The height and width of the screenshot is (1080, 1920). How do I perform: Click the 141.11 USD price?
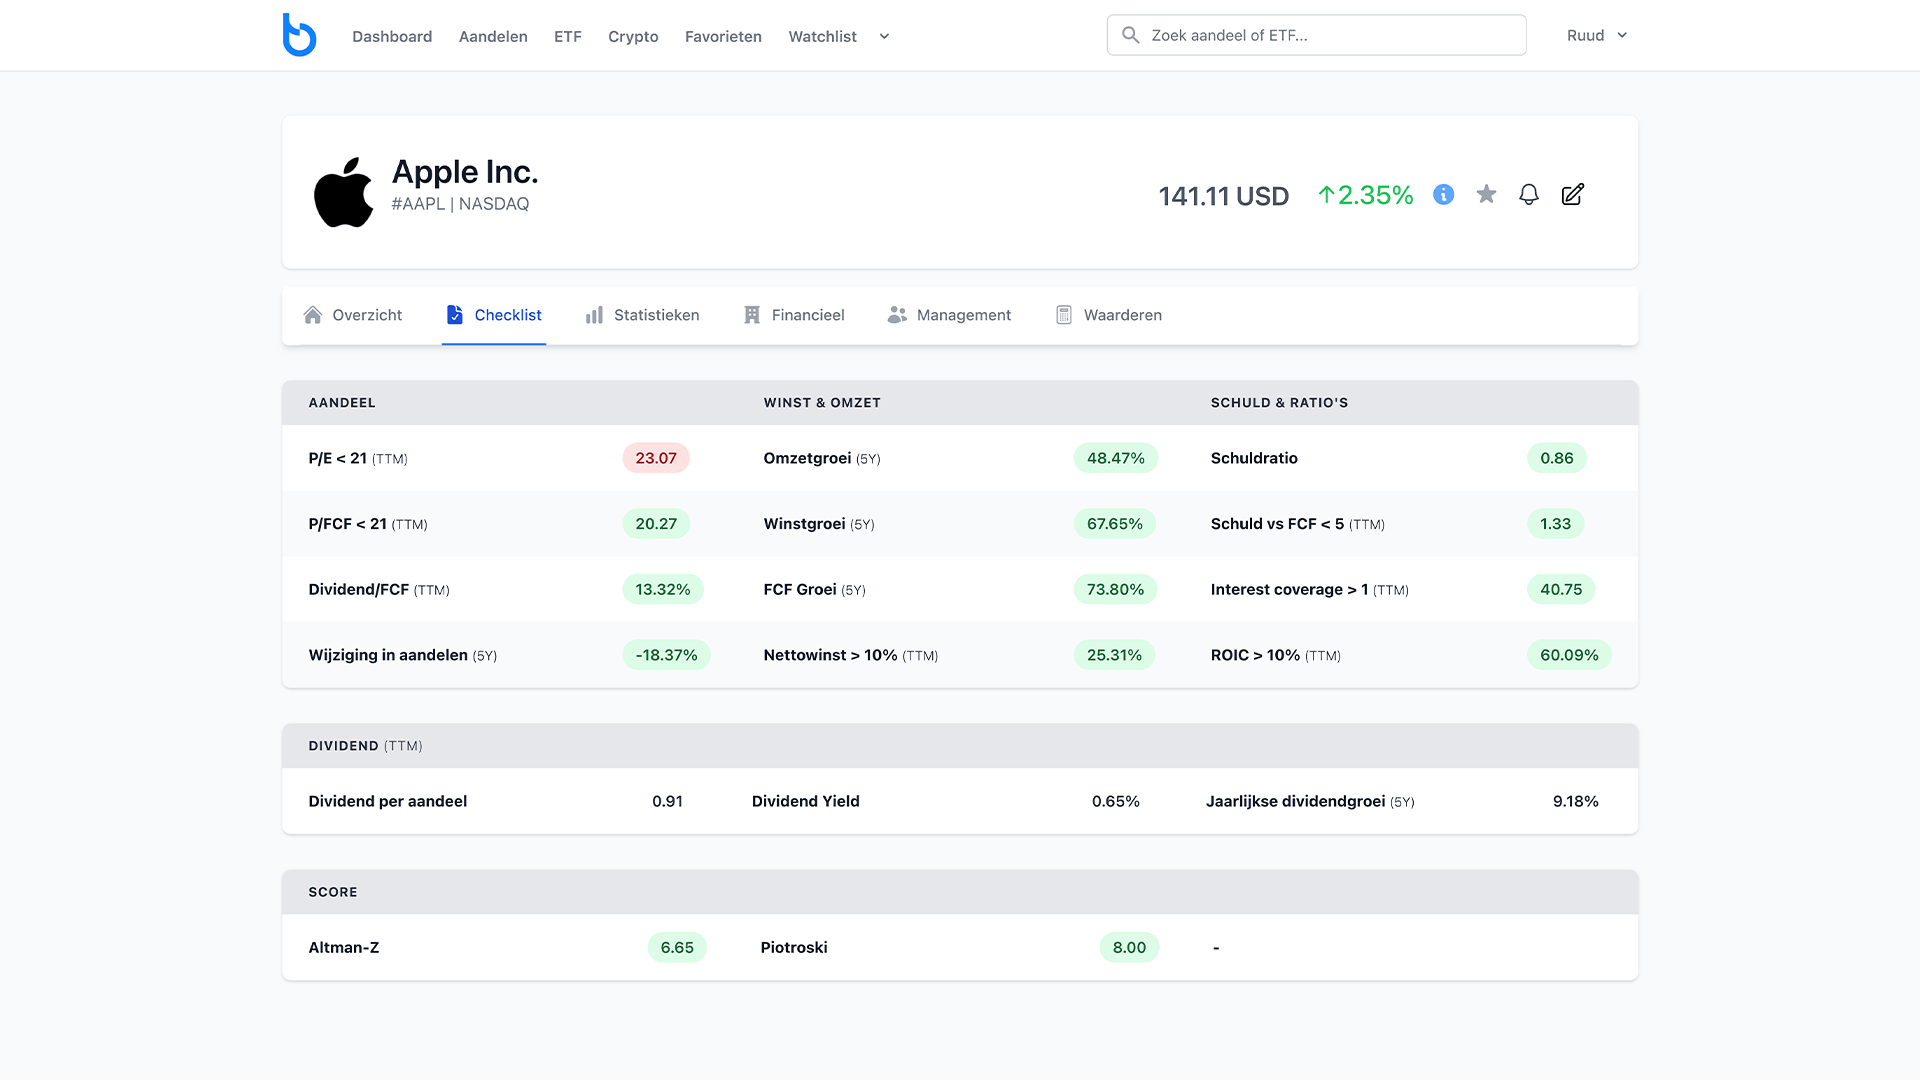coord(1224,196)
